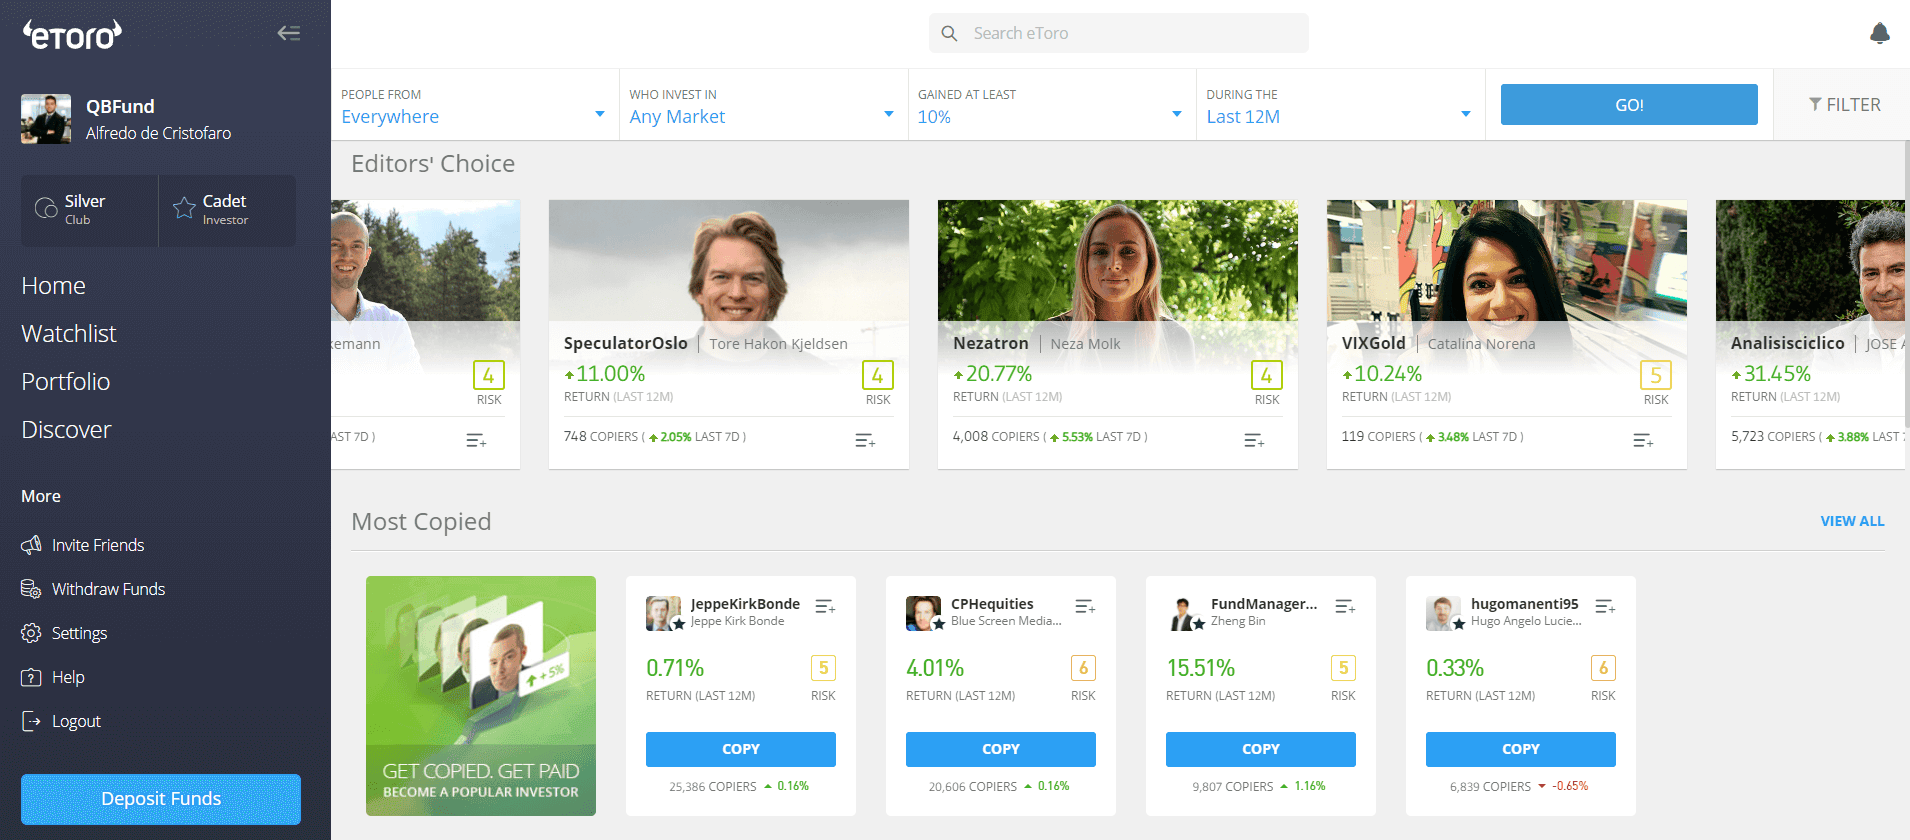Click the Invite Friends megaphone icon
This screenshot has width=1910, height=840.
(31, 545)
